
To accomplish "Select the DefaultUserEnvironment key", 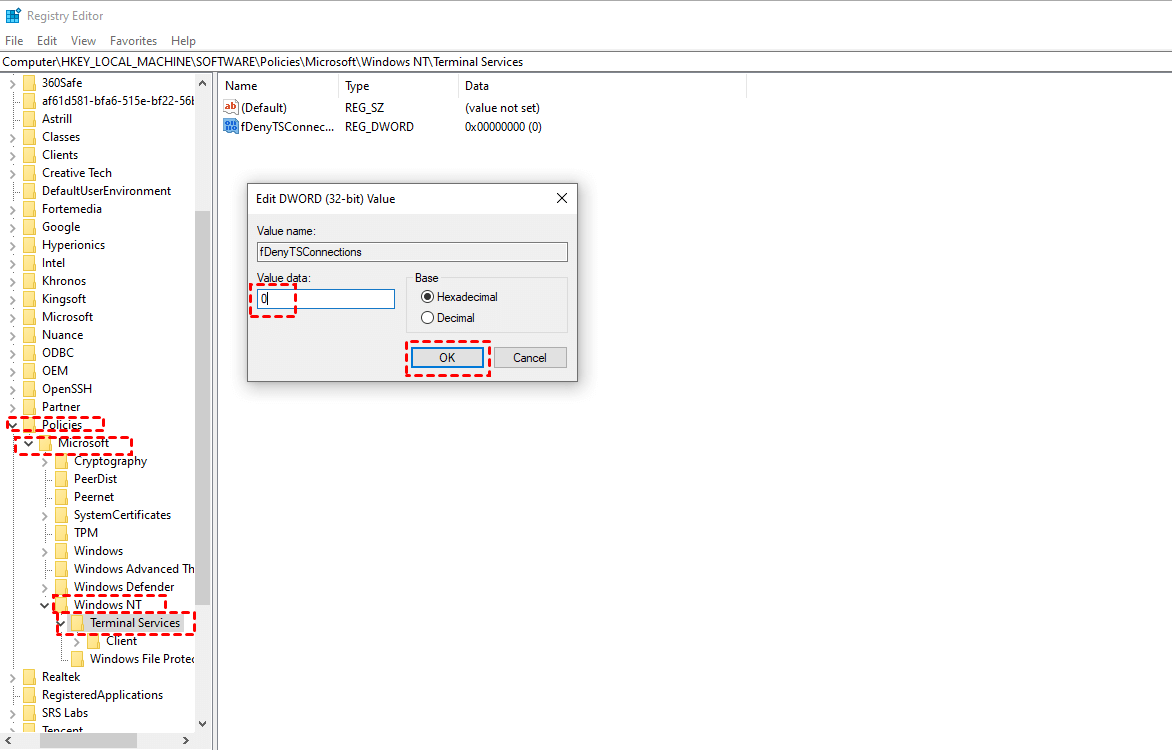I will pos(106,191).
